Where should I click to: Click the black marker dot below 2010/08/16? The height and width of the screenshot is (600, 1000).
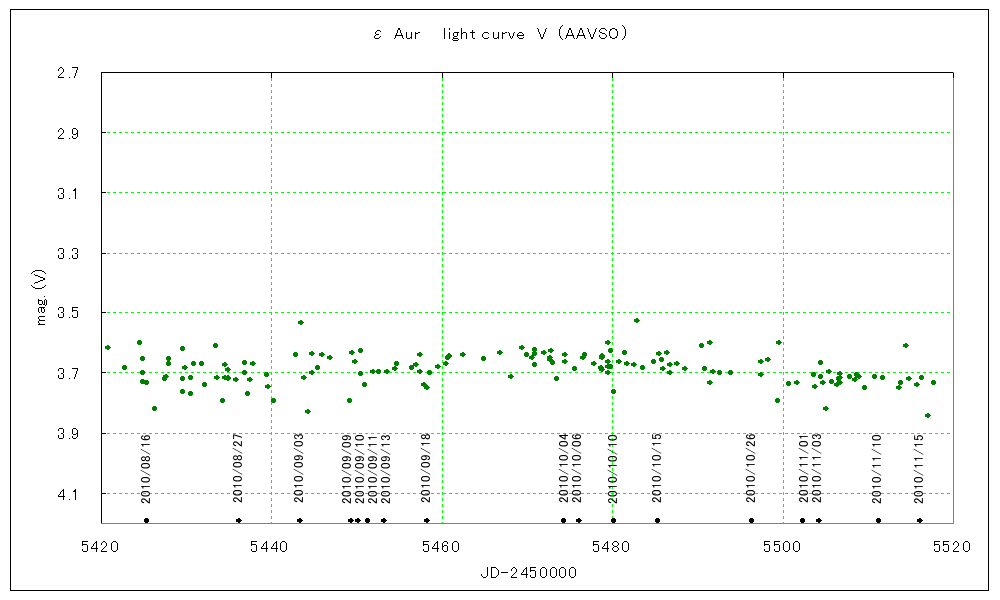click(146, 520)
